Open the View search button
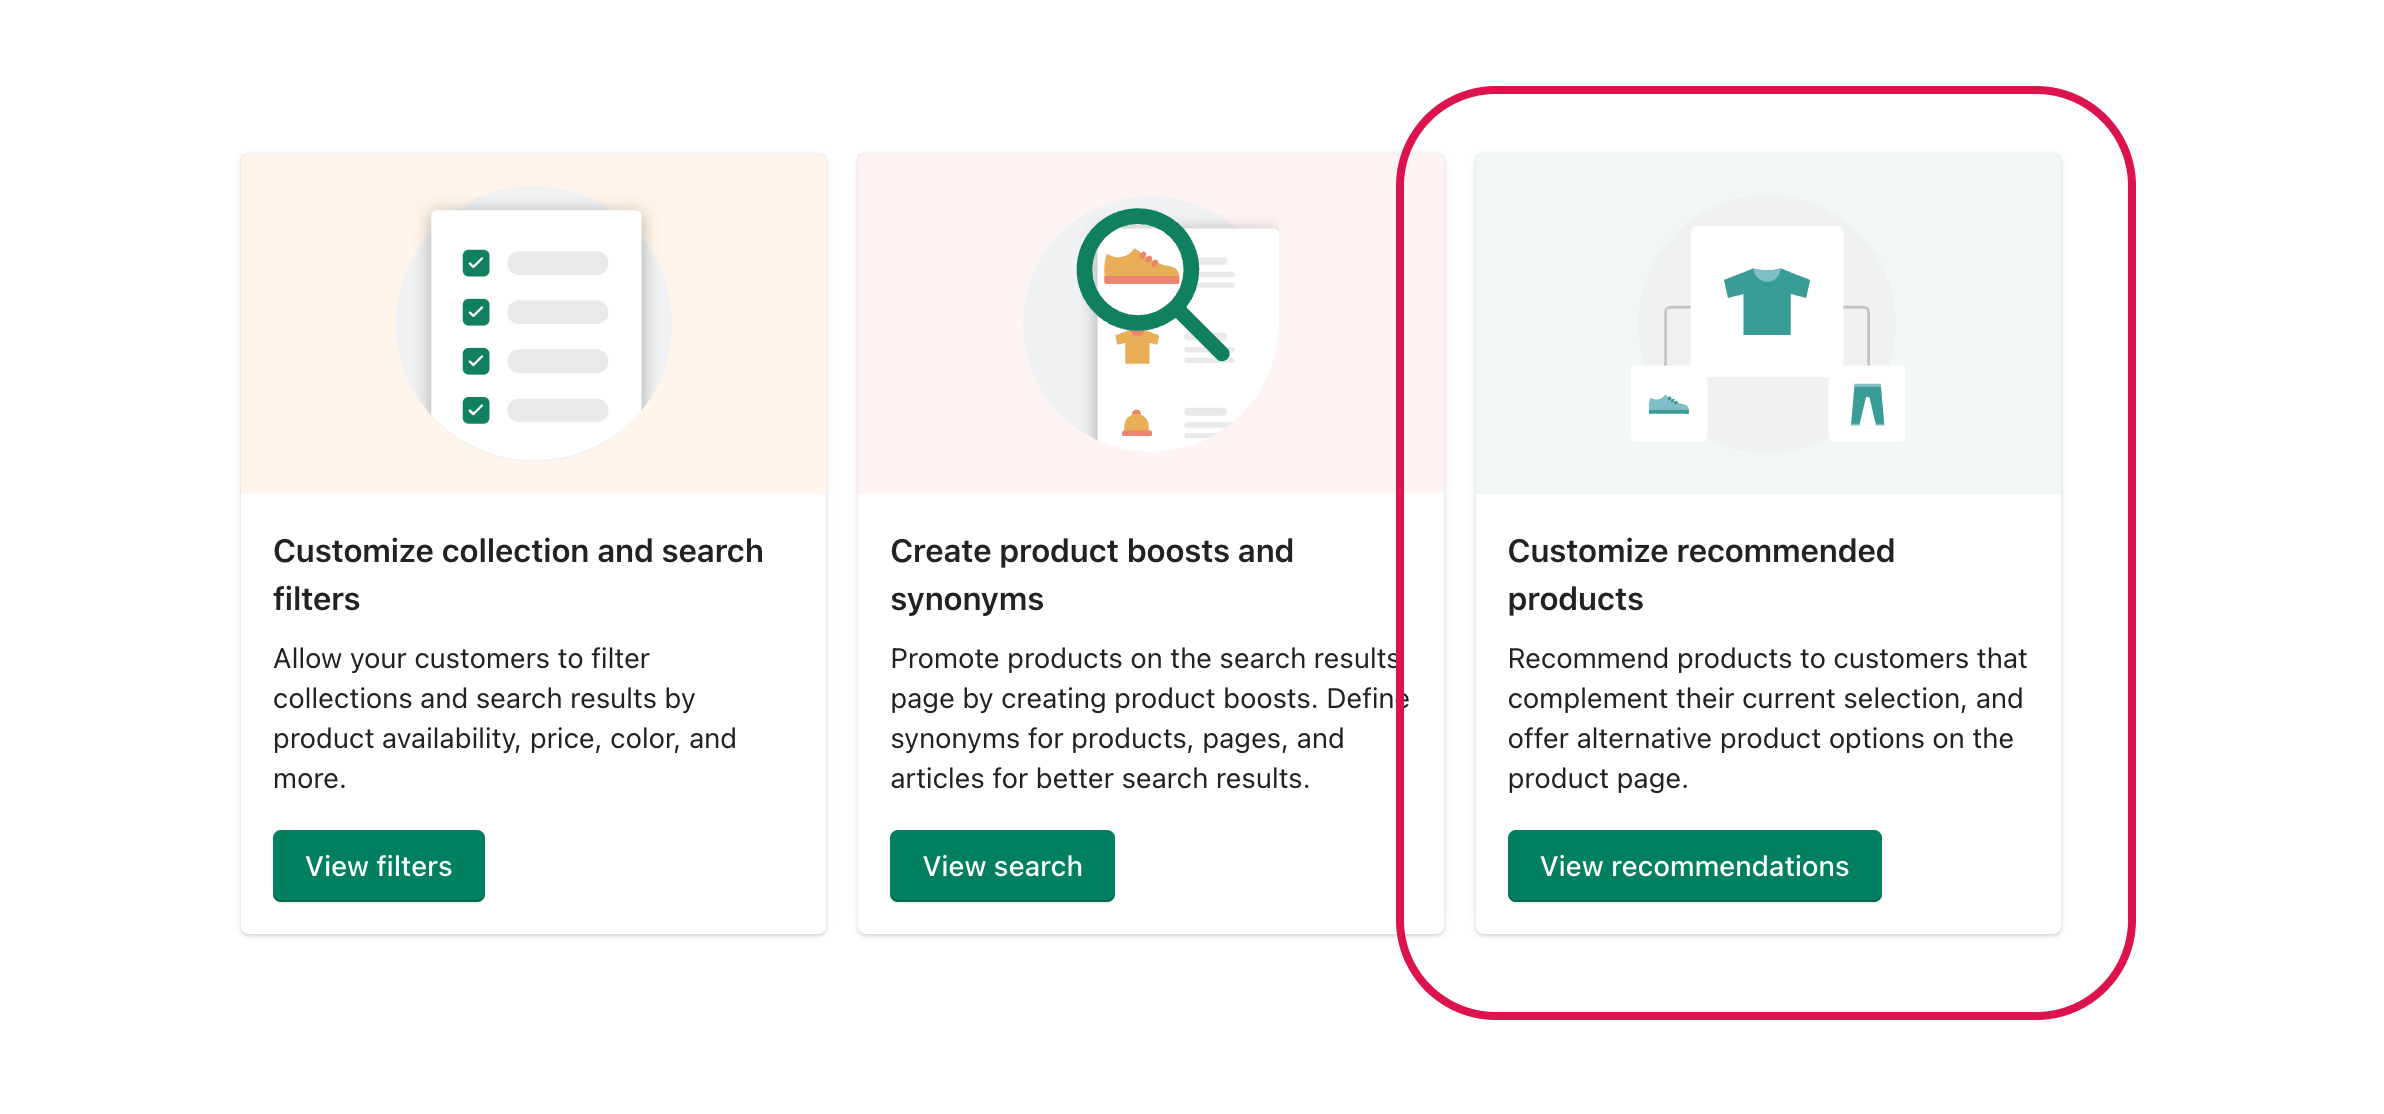The width and height of the screenshot is (2384, 1114). pyautogui.click(x=1002, y=865)
